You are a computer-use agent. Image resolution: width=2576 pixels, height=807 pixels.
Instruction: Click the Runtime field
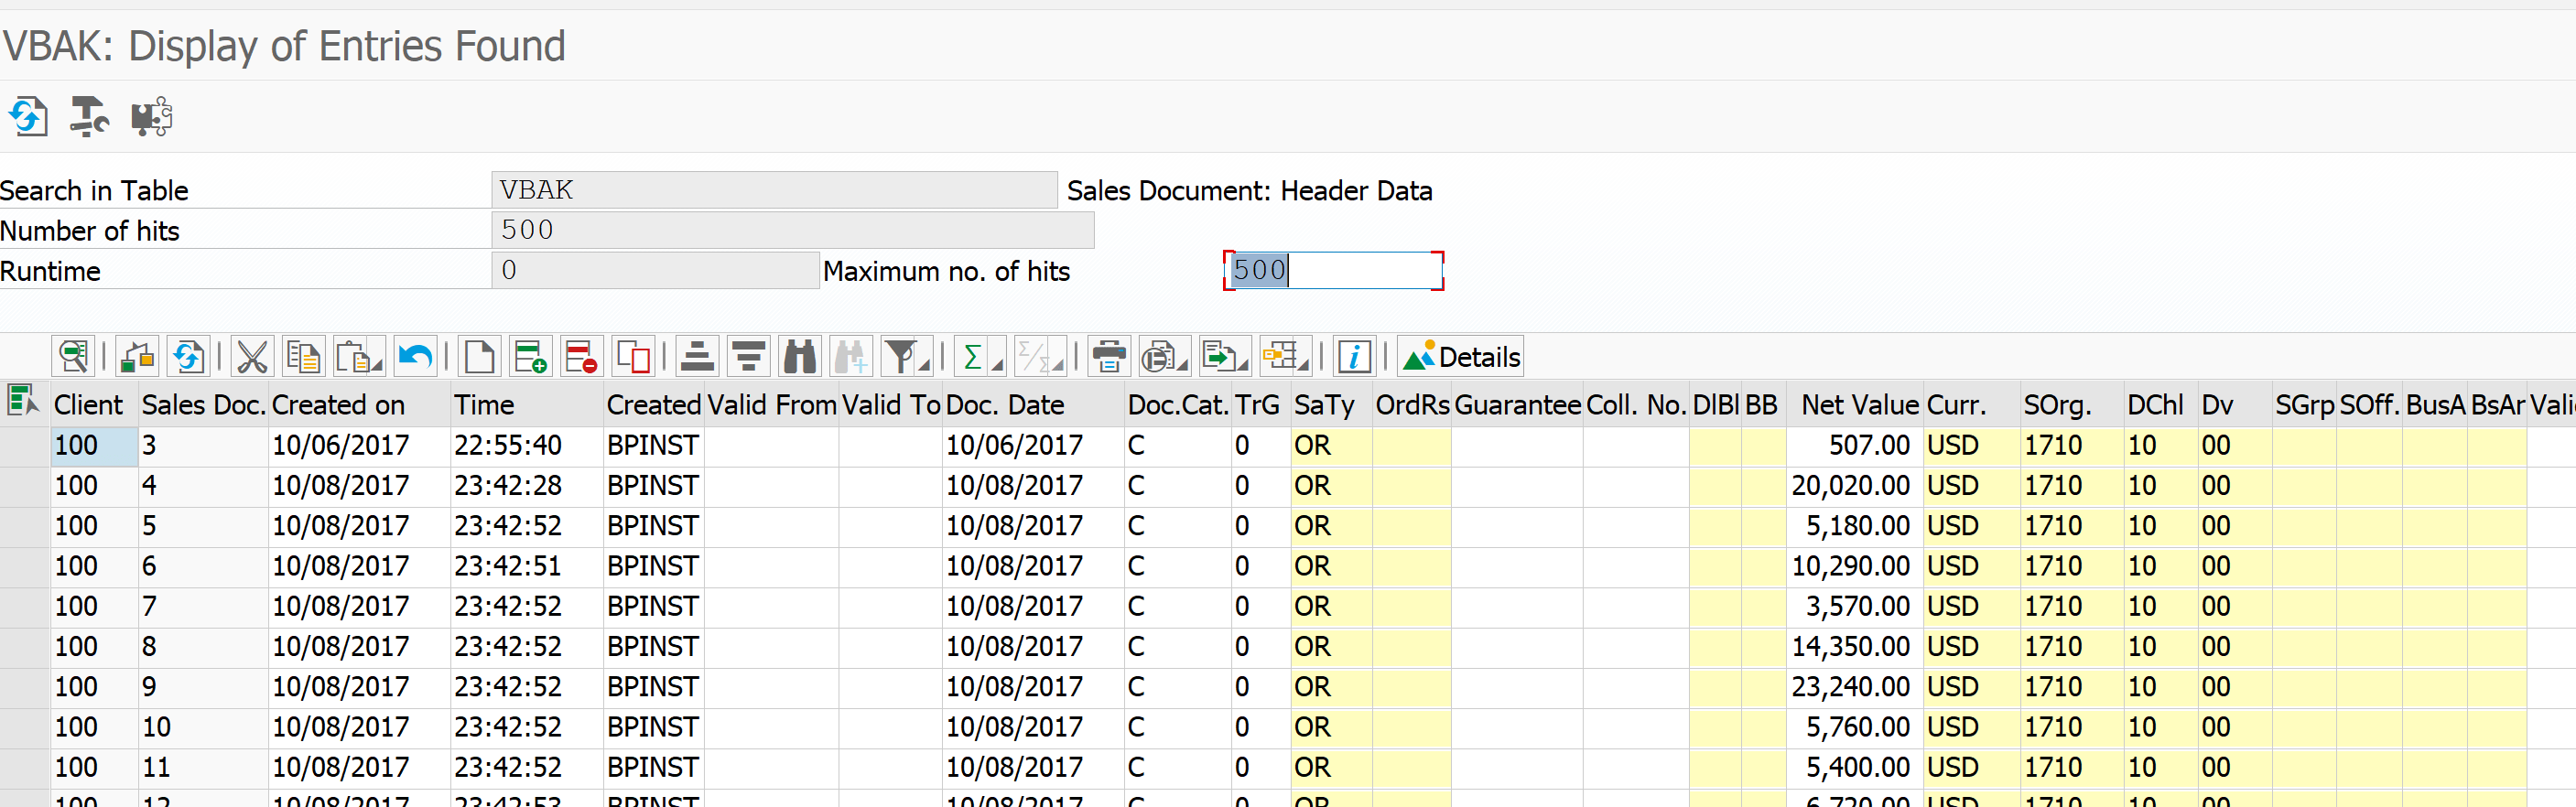click(x=655, y=270)
